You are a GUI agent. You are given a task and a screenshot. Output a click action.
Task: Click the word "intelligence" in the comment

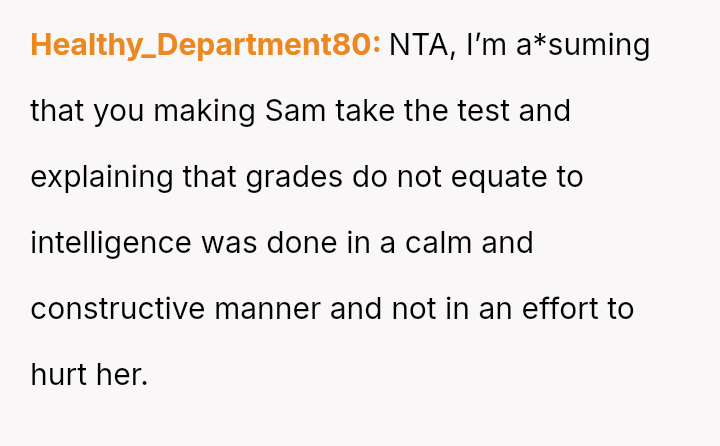point(111,243)
